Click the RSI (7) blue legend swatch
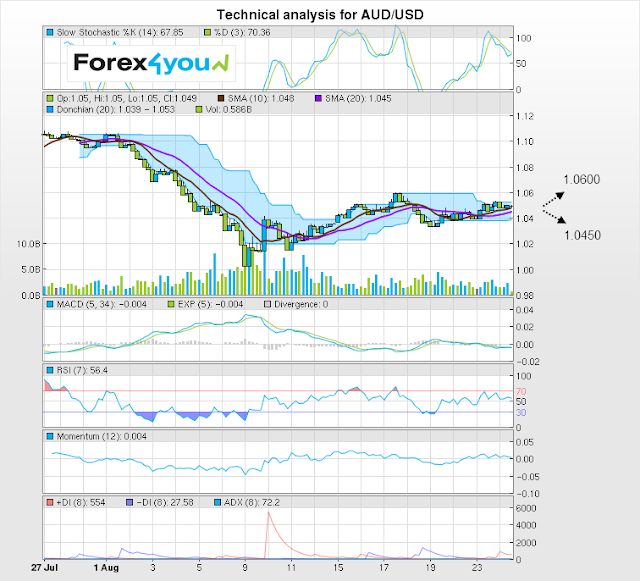 pyautogui.click(x=50, y=370)
